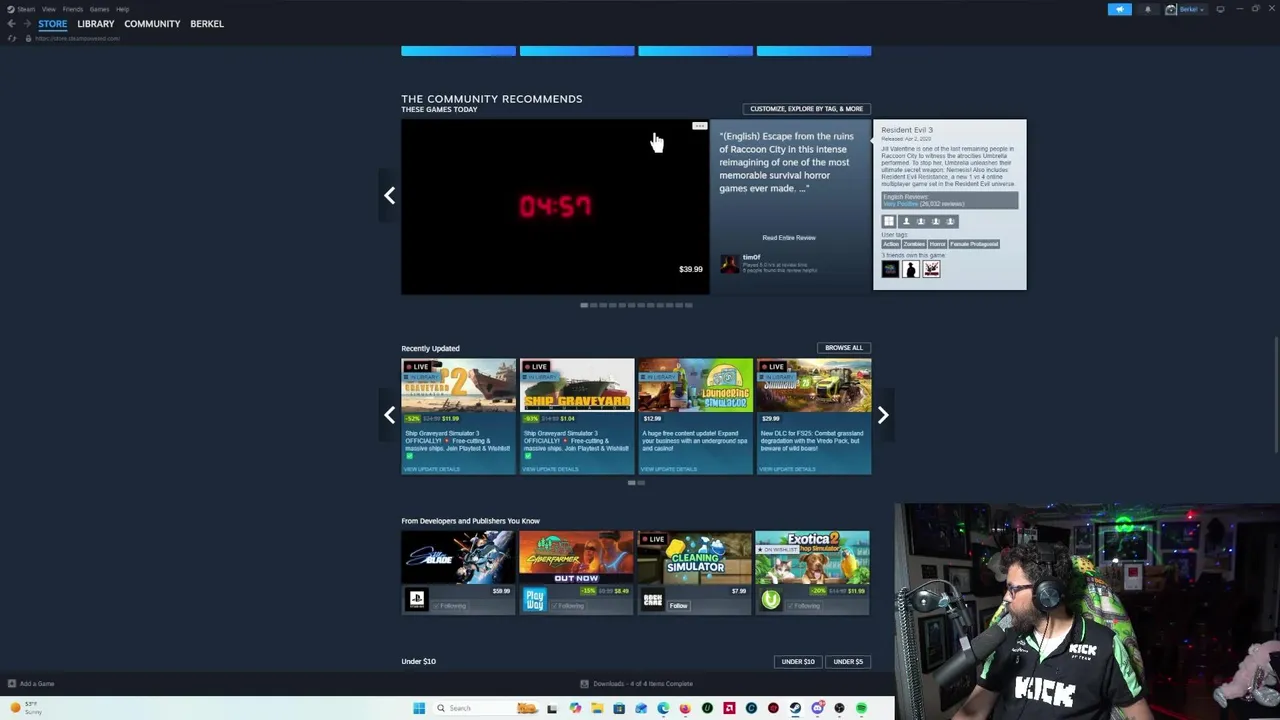Click the Action user tag
The height and width of the screenshot is (720, 1280).
point(891,244)
